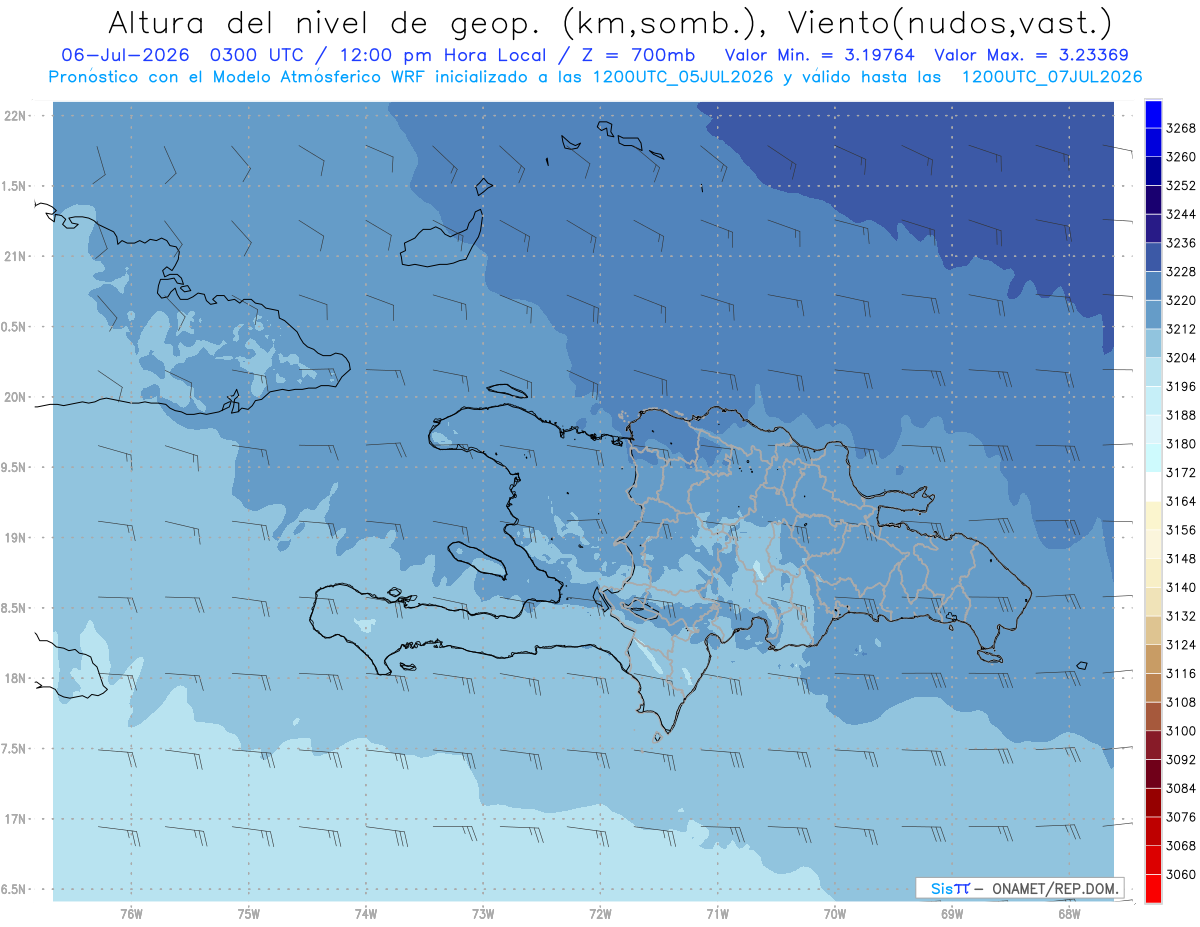Screen dimensions: 1200x927
Task: Click the '3108' colorbar value
Action: (1181, 702)
